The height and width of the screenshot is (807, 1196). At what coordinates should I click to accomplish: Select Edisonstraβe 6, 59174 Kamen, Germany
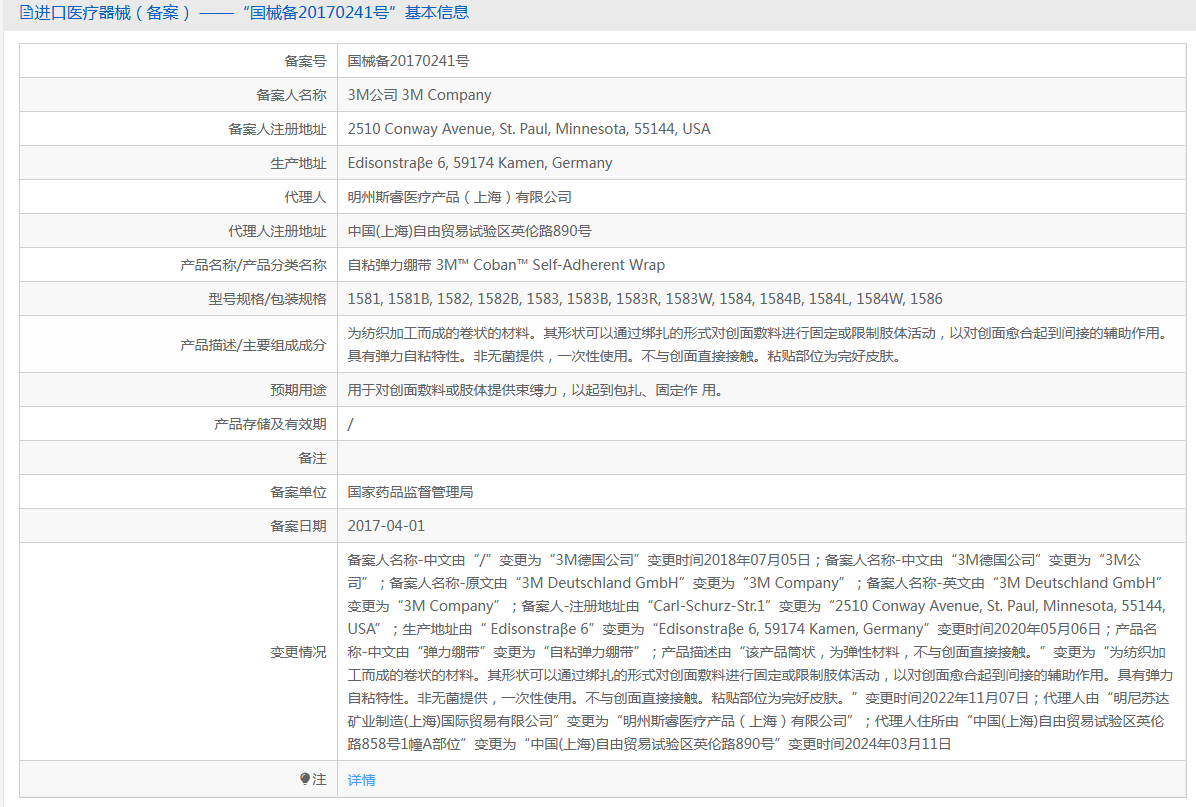click(x=480, y=163)
